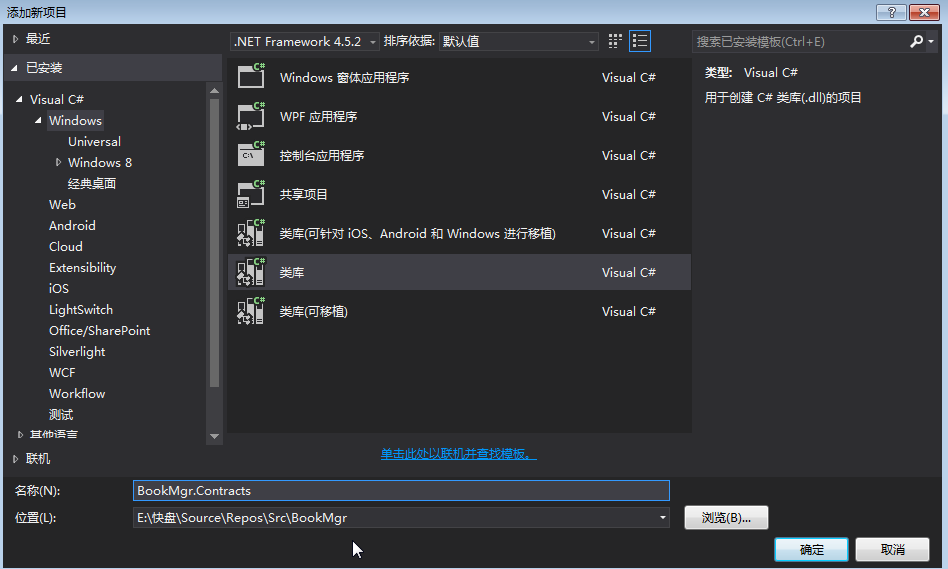Click the Windows 窗体应用程序 template icon

click(251, 76)
